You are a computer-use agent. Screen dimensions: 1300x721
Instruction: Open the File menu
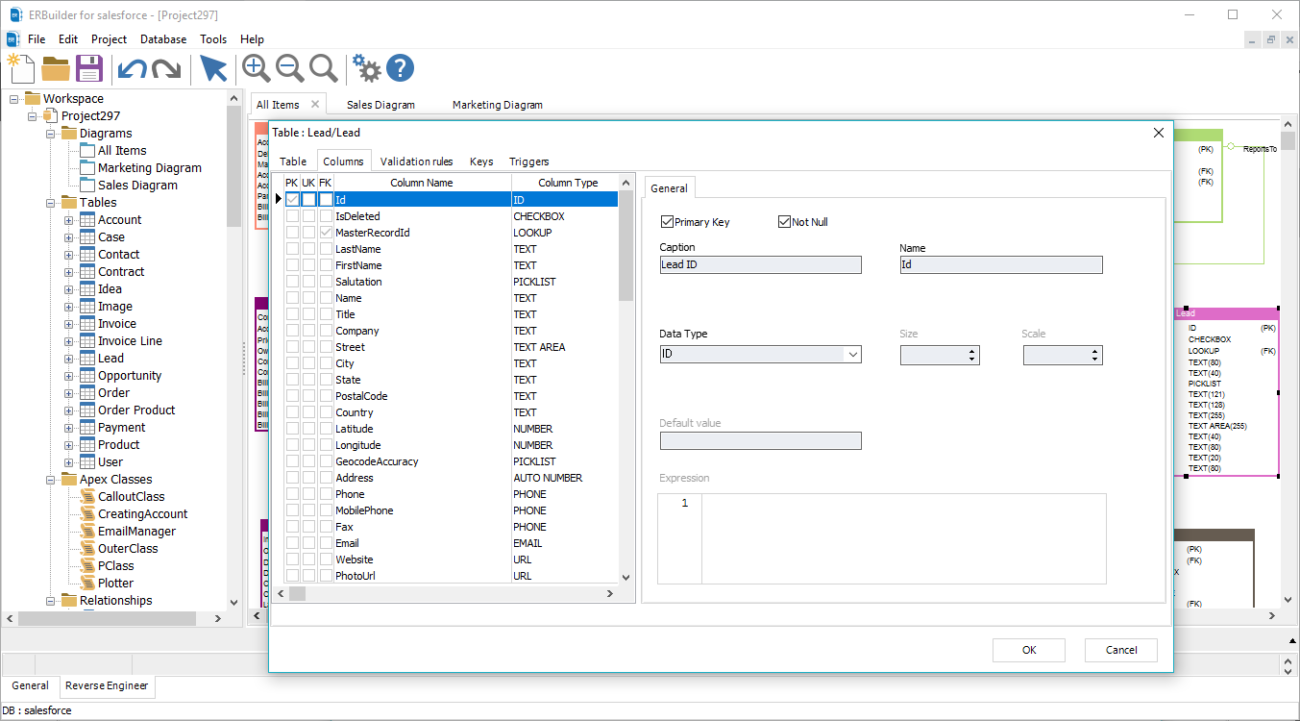(x=37, y=39)
